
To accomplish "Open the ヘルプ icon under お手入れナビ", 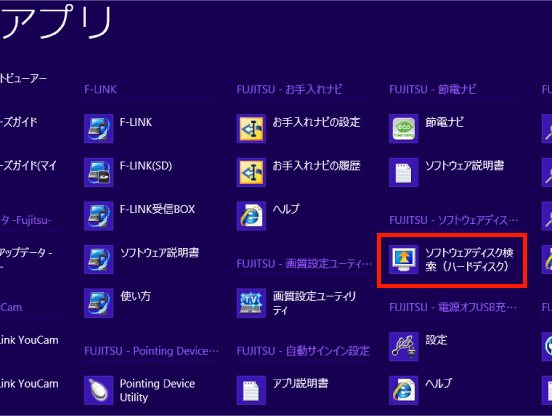I will [251, 216].
